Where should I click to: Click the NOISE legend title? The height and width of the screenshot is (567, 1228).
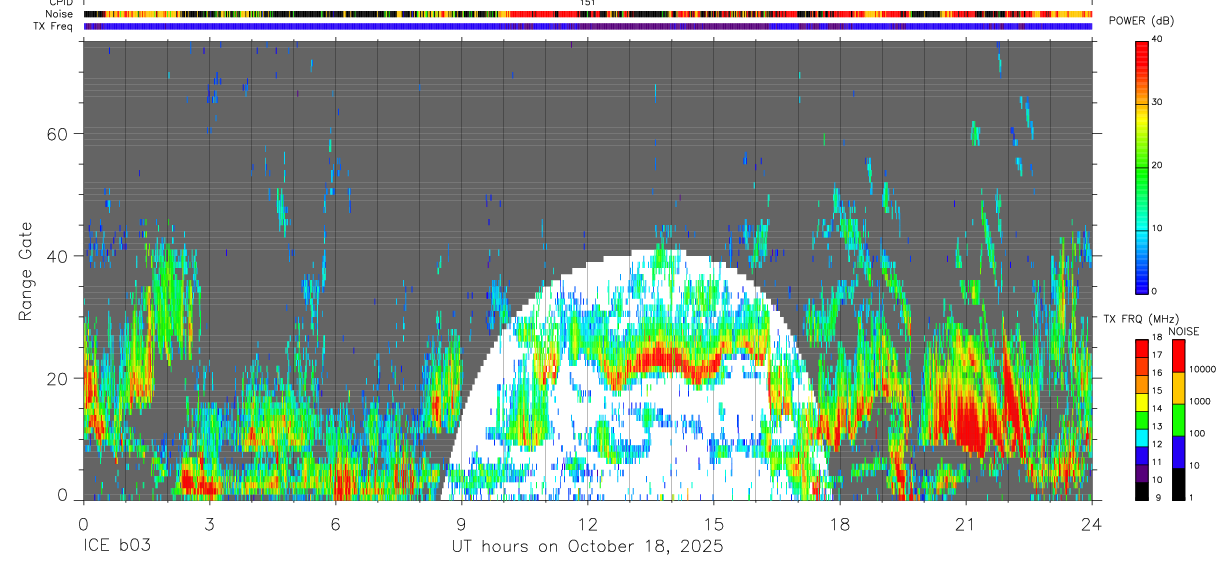[x=1184, y=331]
